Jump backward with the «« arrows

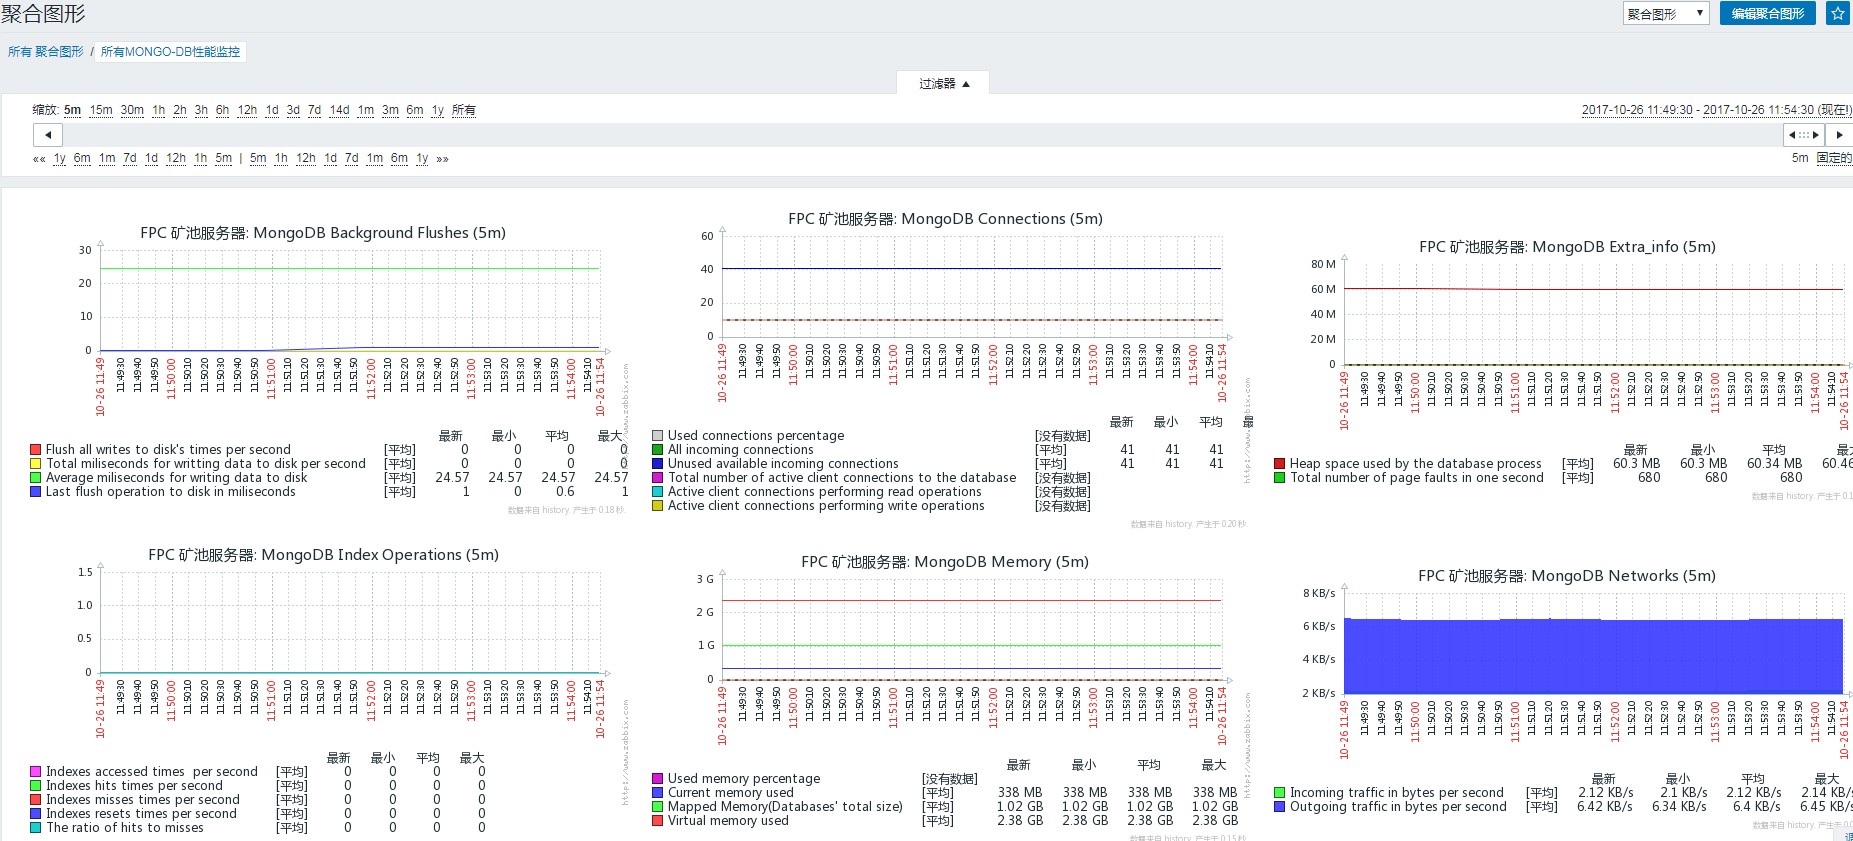pos(39,159)
